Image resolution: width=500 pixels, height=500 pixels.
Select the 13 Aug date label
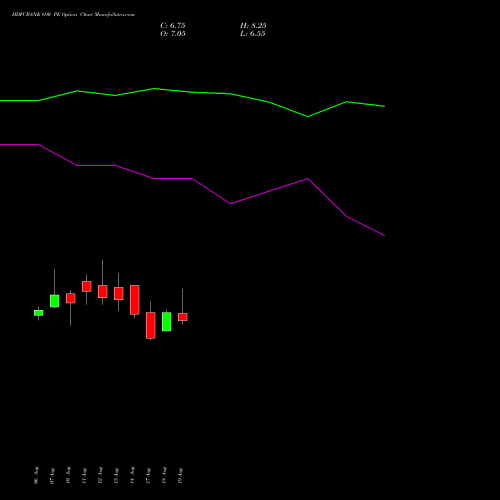pos(116,475)
